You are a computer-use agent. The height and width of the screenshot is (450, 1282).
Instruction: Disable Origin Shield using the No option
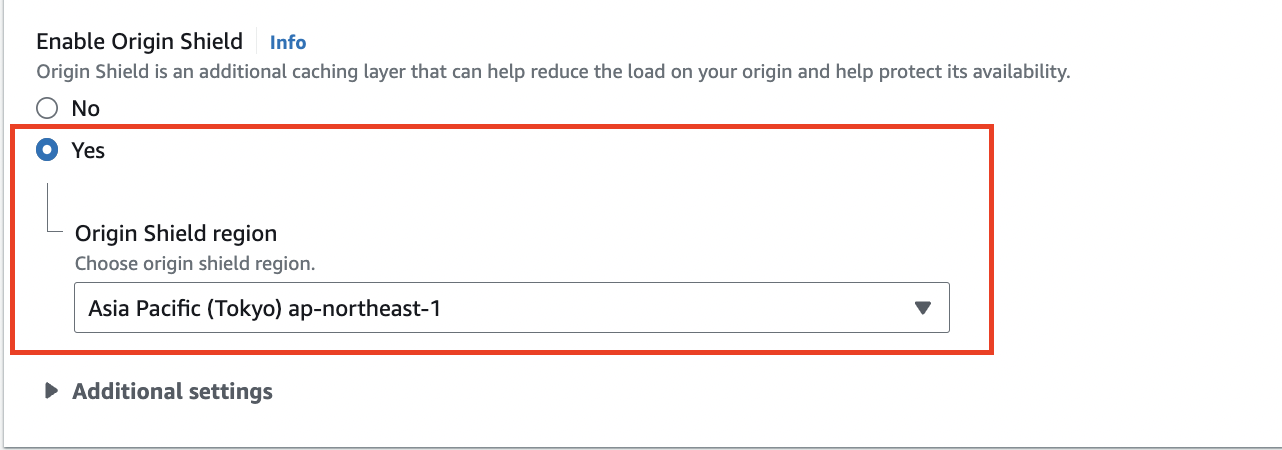(x=47, y=108)
